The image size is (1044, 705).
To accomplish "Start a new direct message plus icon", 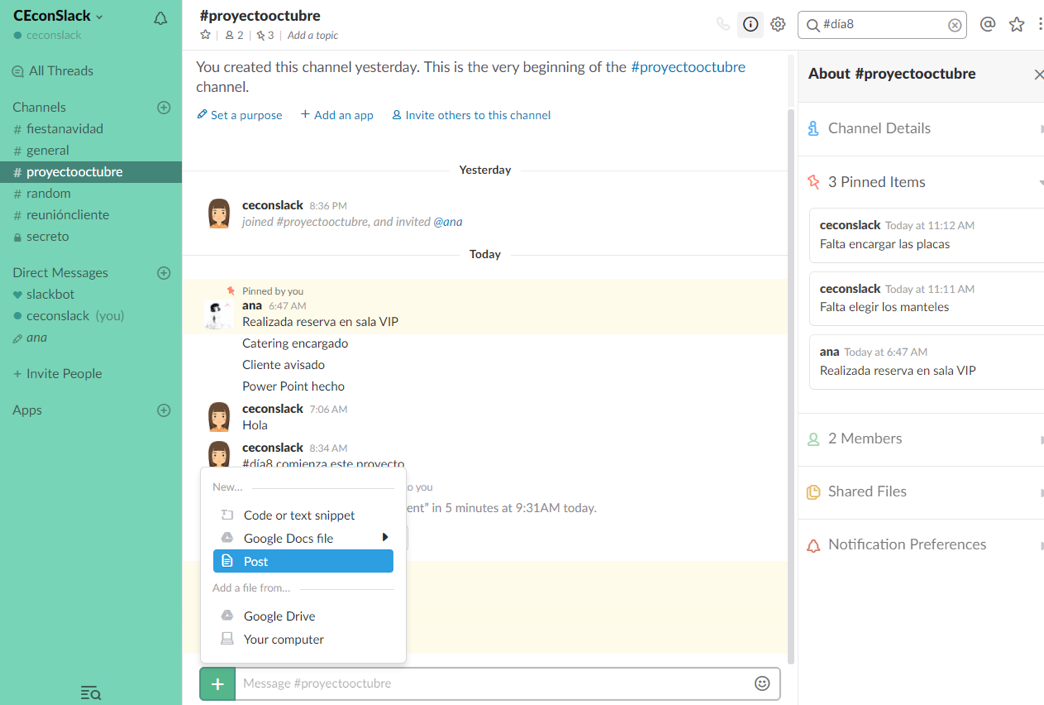I will [164, 273].
